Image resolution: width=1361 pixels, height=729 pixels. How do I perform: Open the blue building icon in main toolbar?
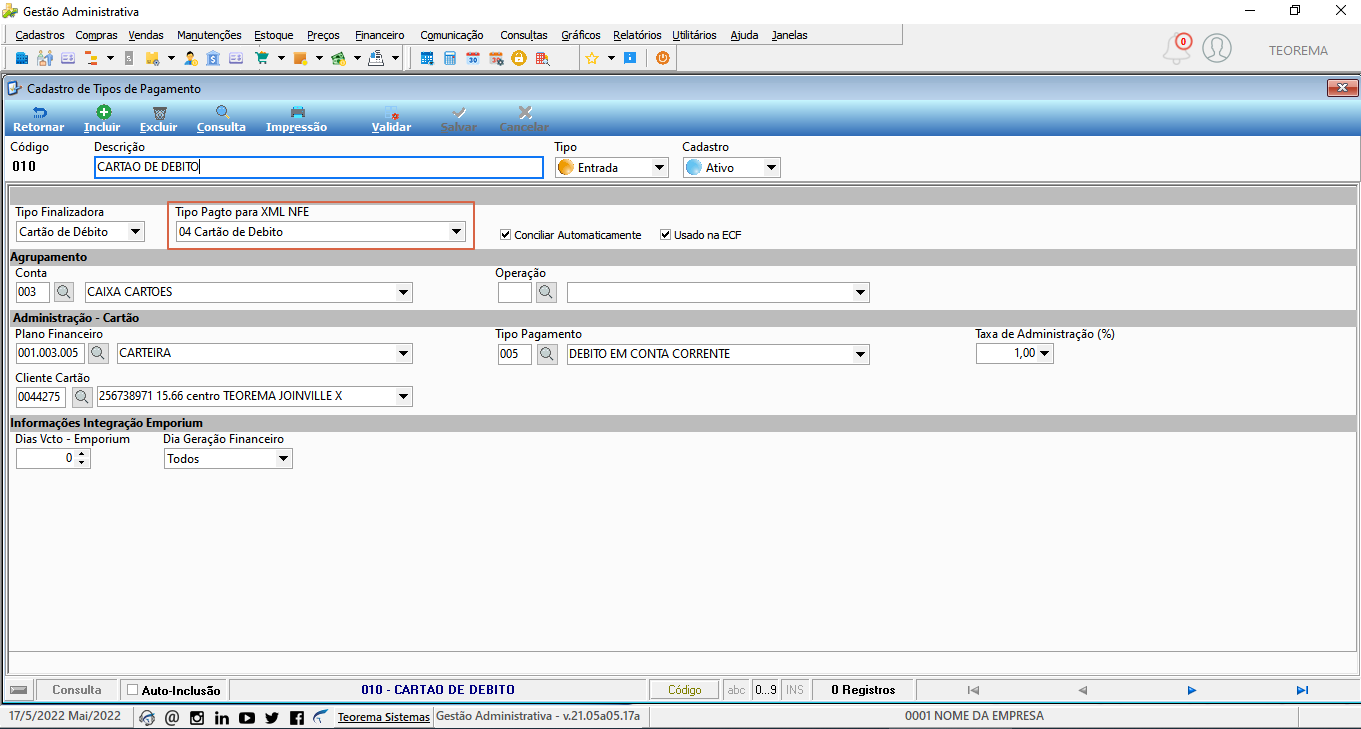click(x=22, y=58)
